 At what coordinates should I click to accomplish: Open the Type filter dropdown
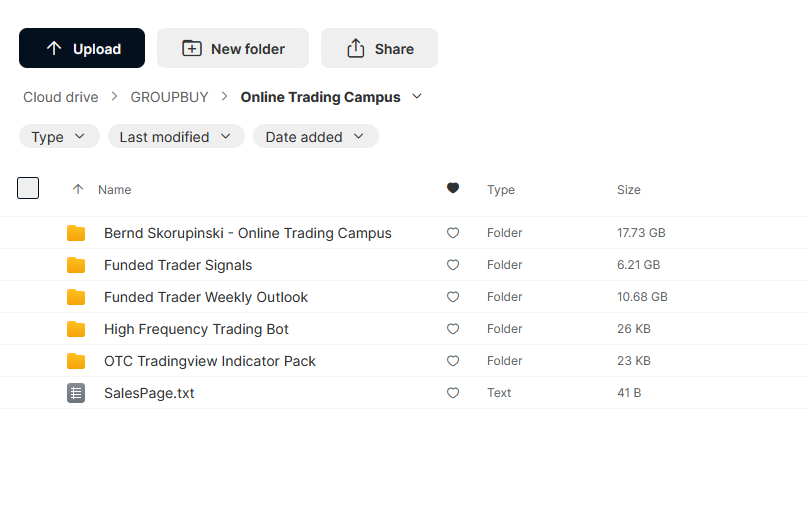point(59,137)
